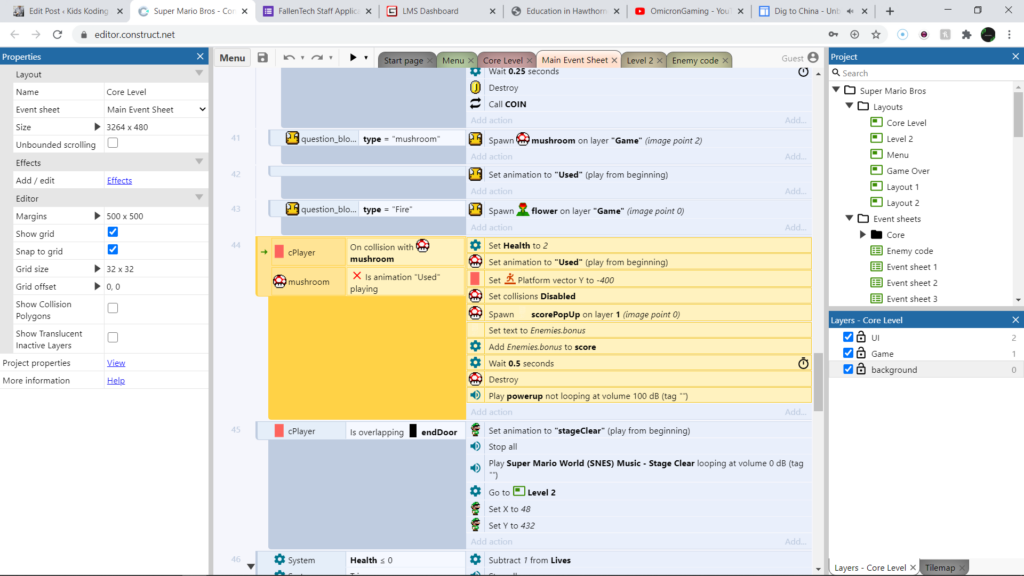1024x576 pixels.
Task: Click the Play powerup audio action
Action: [639, 396]
